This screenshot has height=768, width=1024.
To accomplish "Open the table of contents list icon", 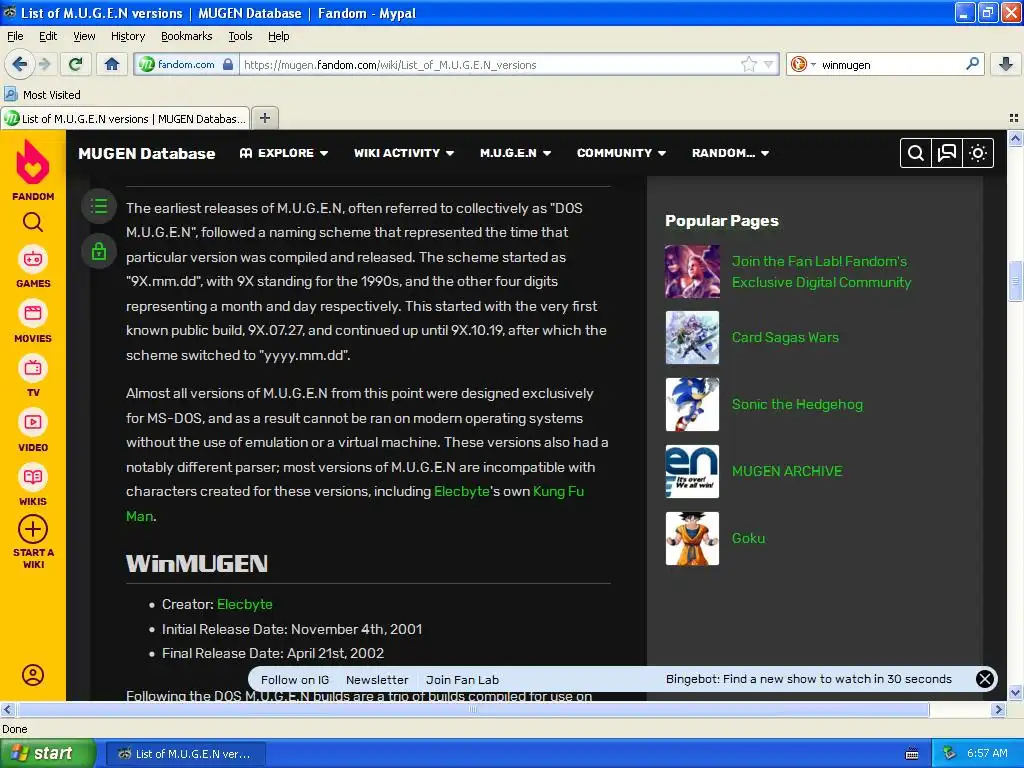I will coord(99,206).
